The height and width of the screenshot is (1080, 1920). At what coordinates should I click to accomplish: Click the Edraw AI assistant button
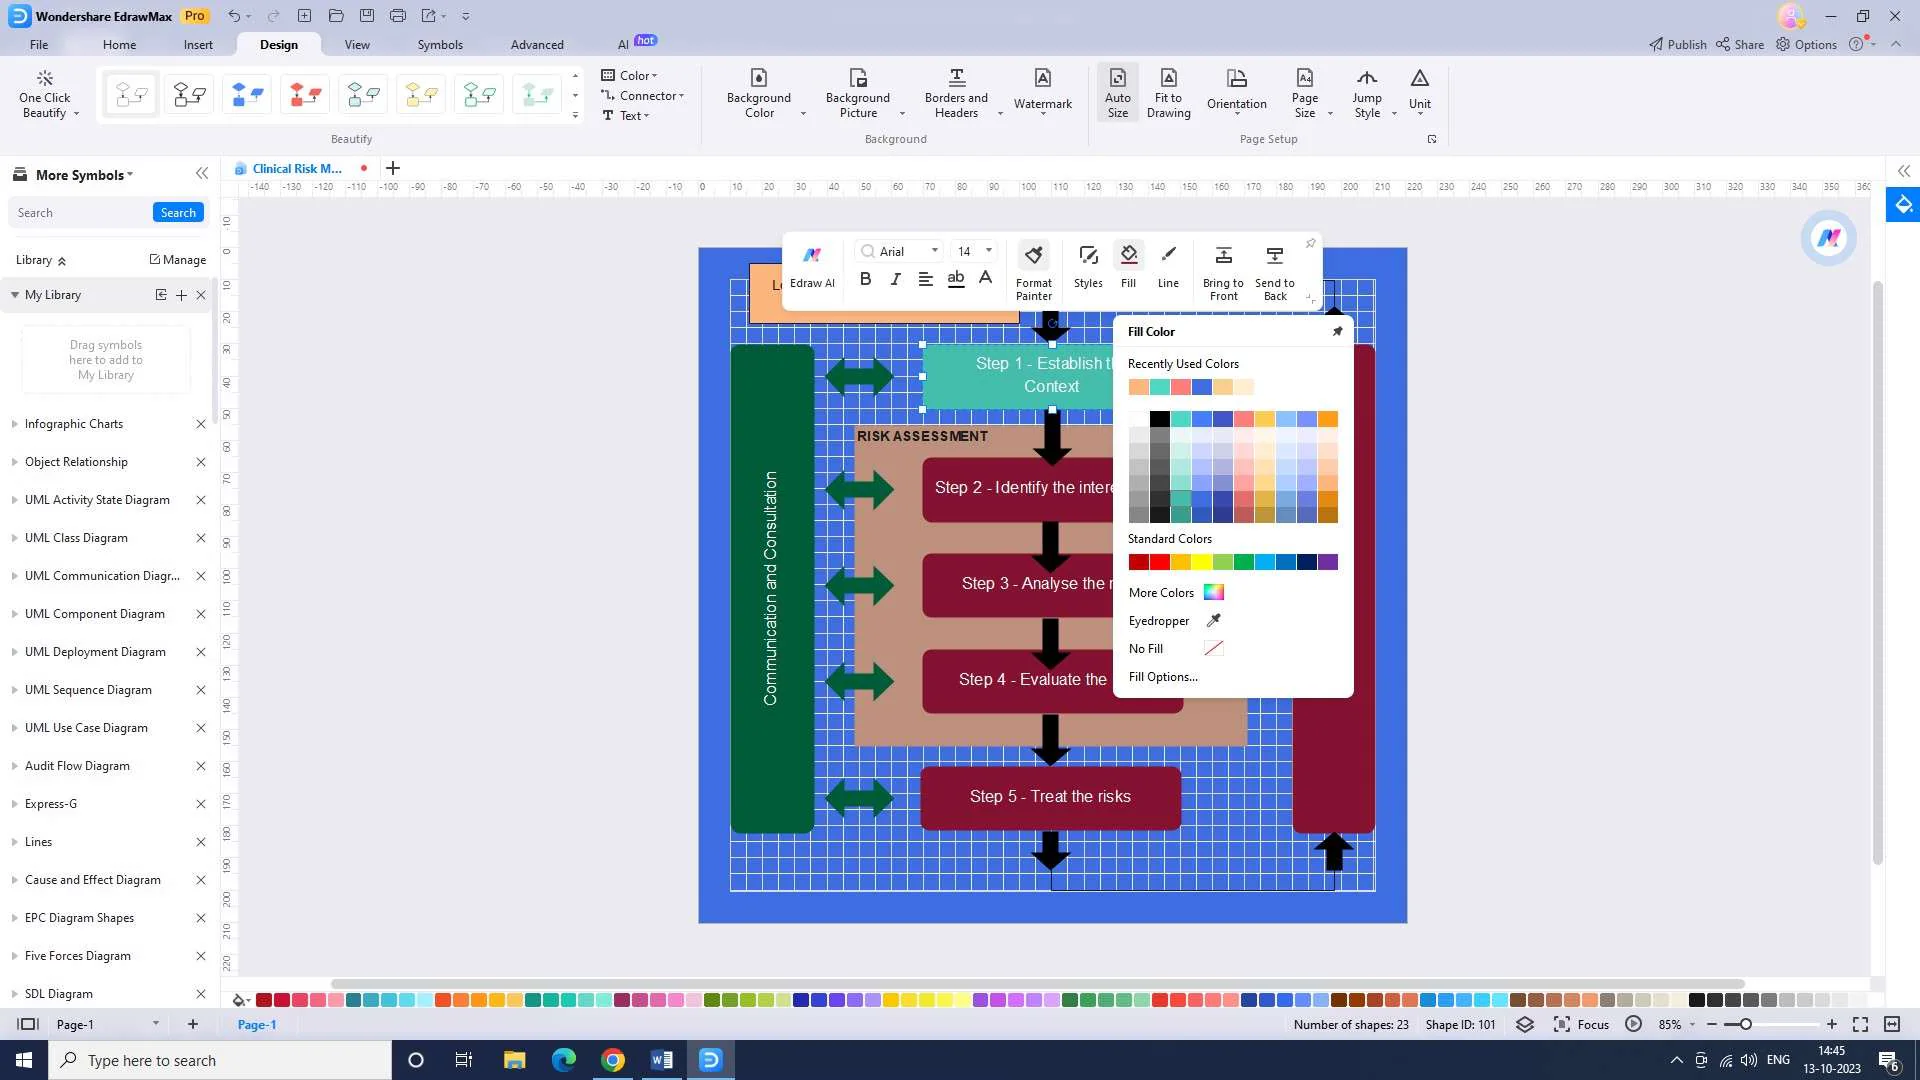[x=812, y=264]
